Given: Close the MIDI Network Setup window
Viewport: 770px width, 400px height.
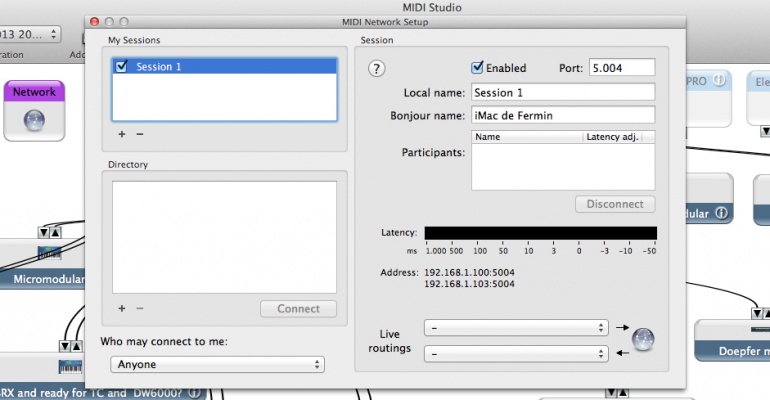Looking at the screenshot, I should coord(95,22).
